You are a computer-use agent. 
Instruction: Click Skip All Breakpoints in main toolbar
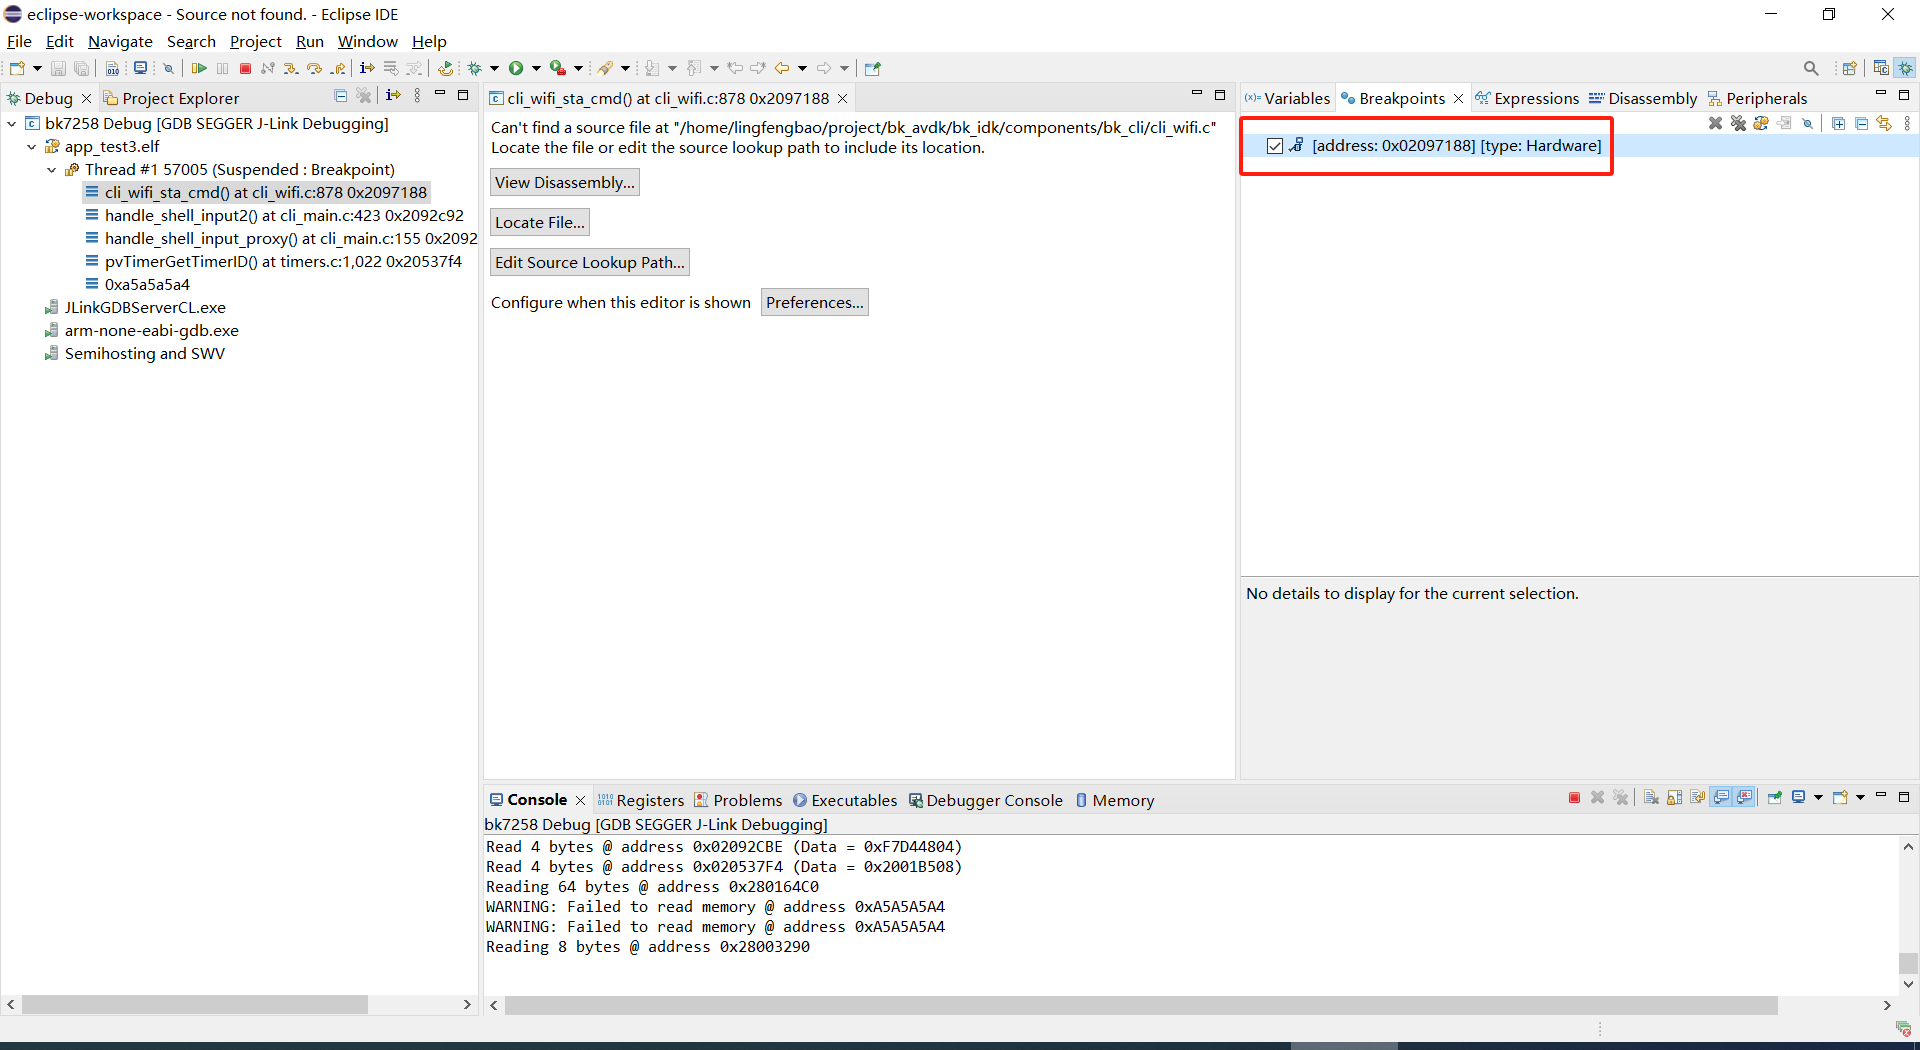coord(168,68)
